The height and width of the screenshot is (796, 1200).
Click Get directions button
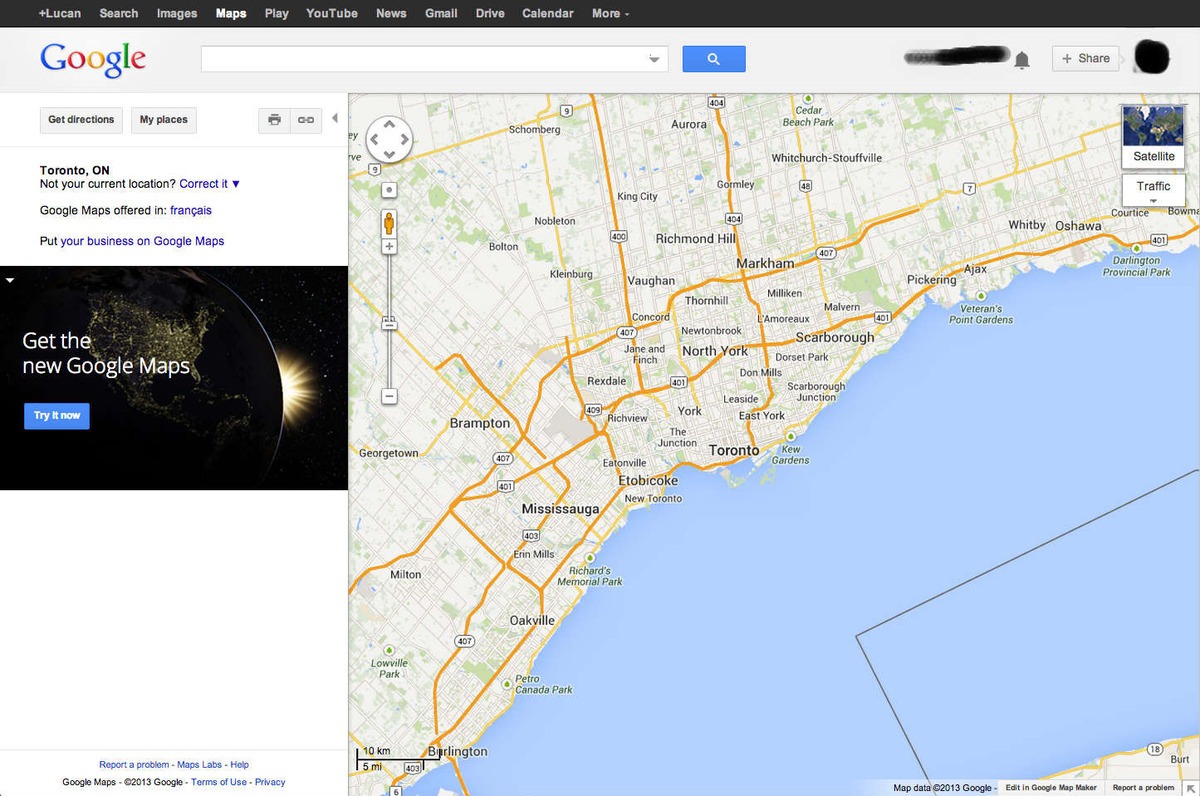coord(81,120)
